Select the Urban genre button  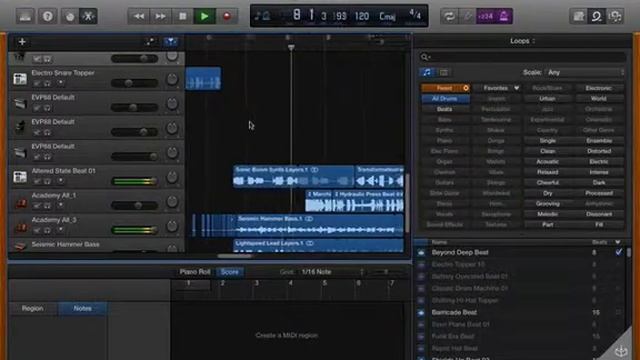(547, 99)
